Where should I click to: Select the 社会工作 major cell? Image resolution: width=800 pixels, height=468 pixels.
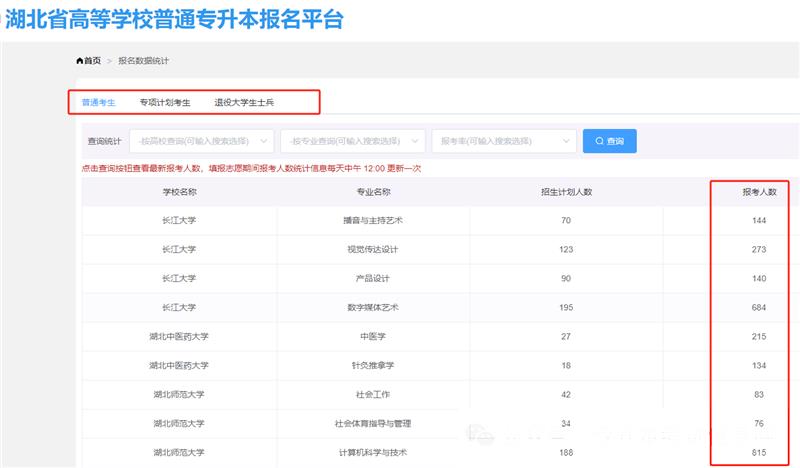(x=373, y=395)
